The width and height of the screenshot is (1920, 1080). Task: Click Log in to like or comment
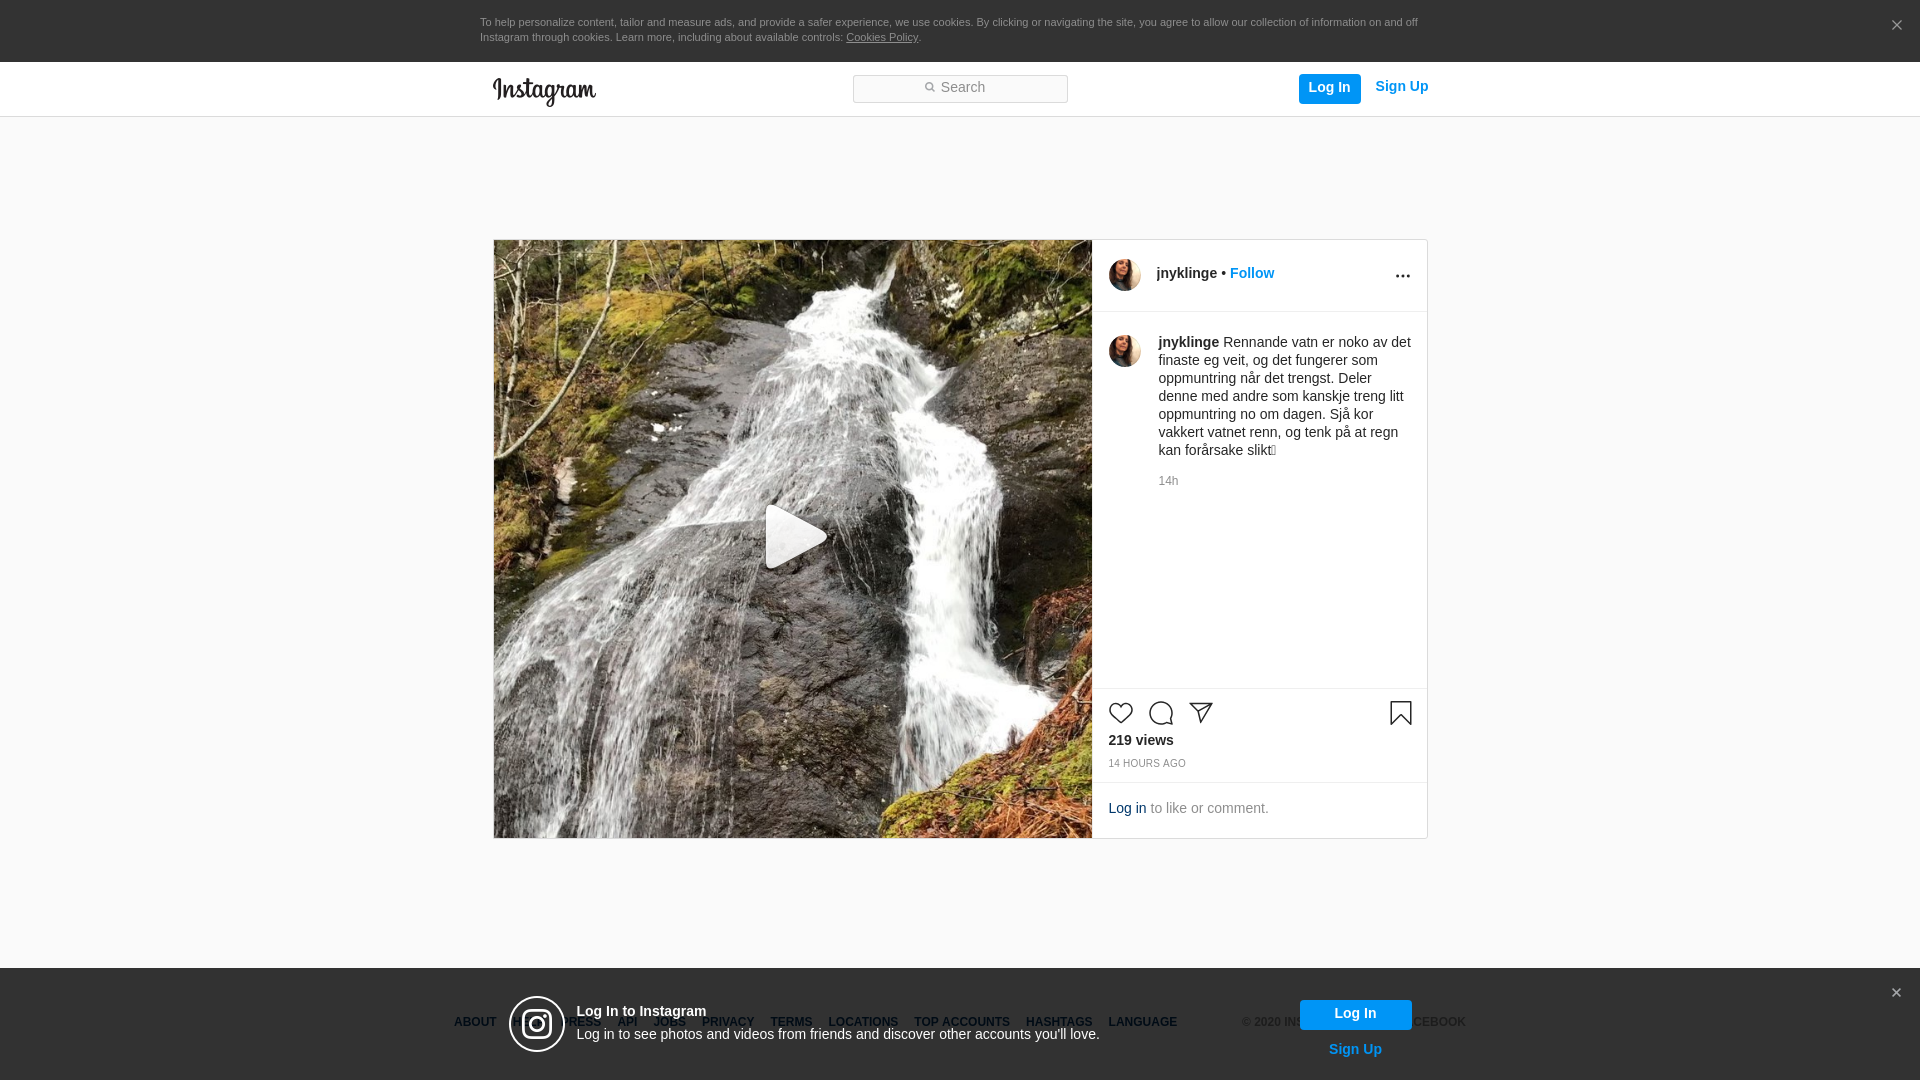[1127, 809]
